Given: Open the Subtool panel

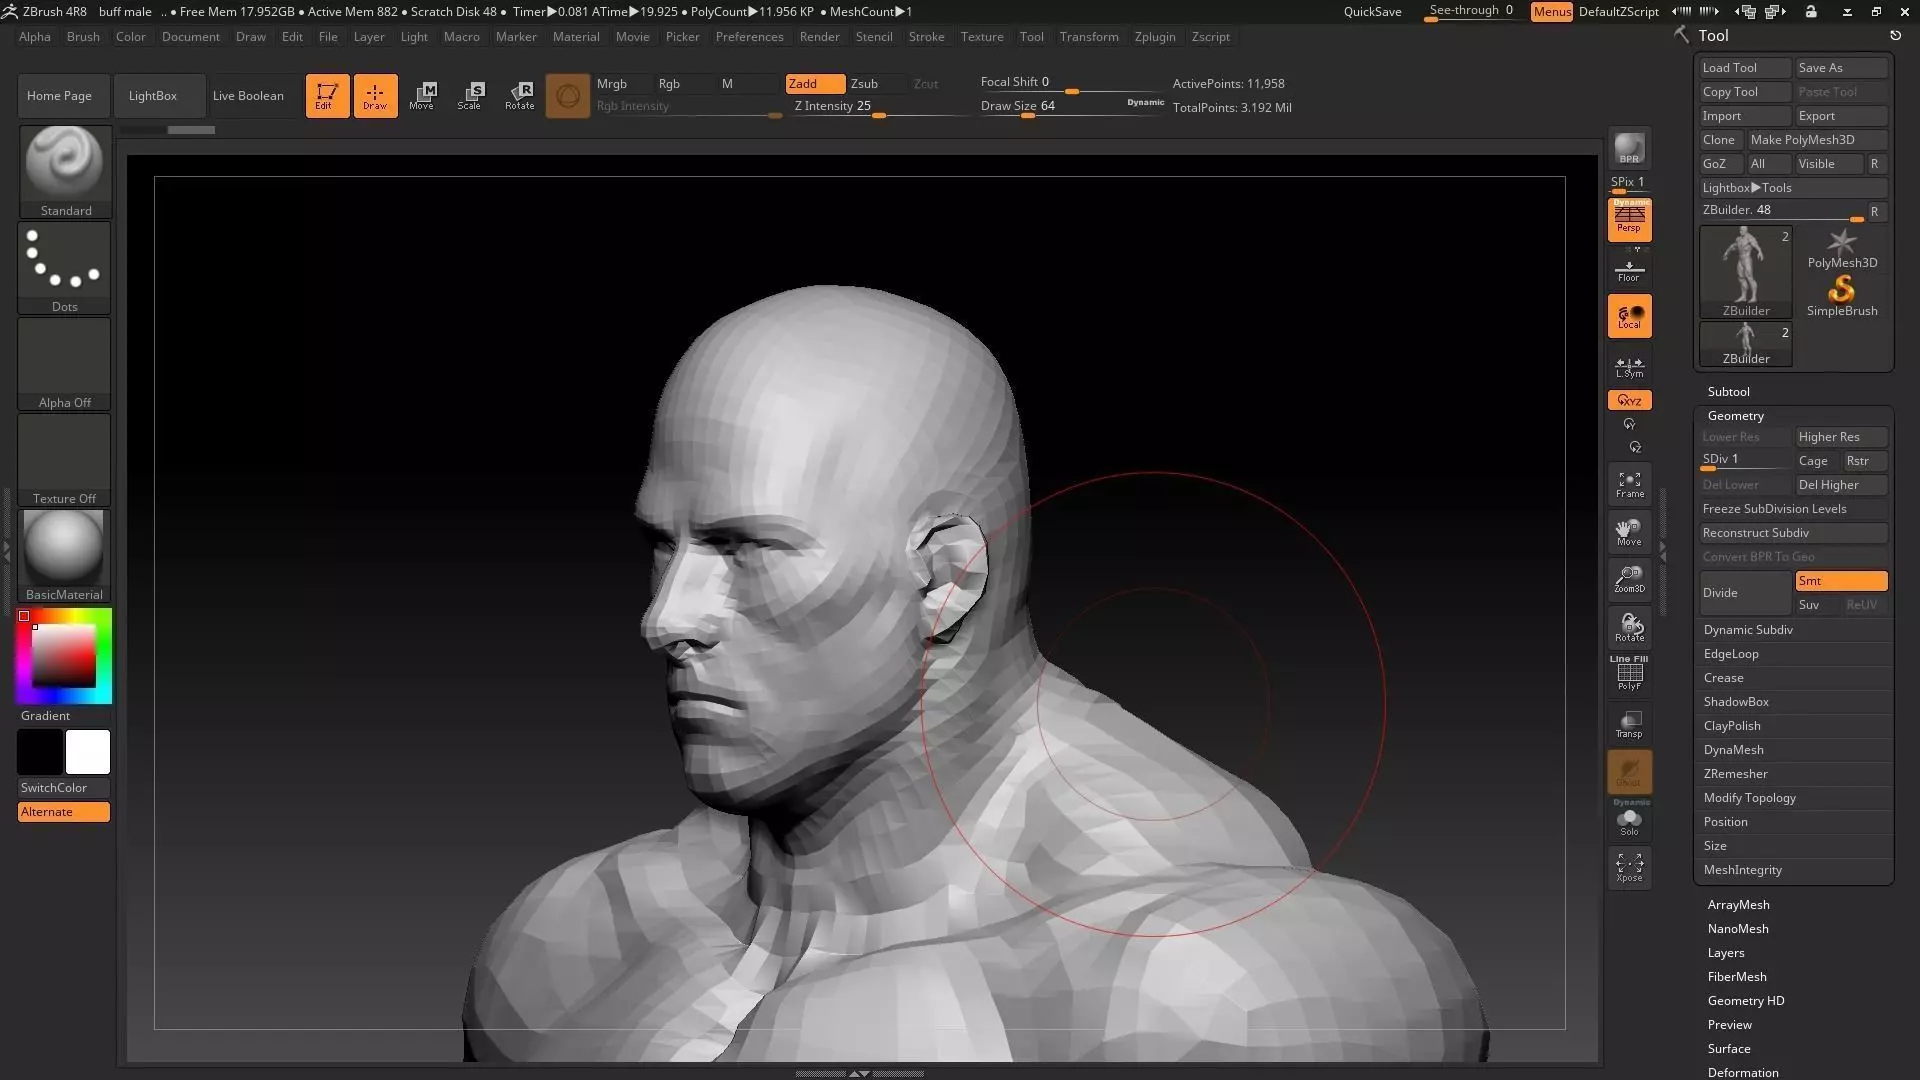Looking at the screenshot, I should click(x=1728, y=392).
